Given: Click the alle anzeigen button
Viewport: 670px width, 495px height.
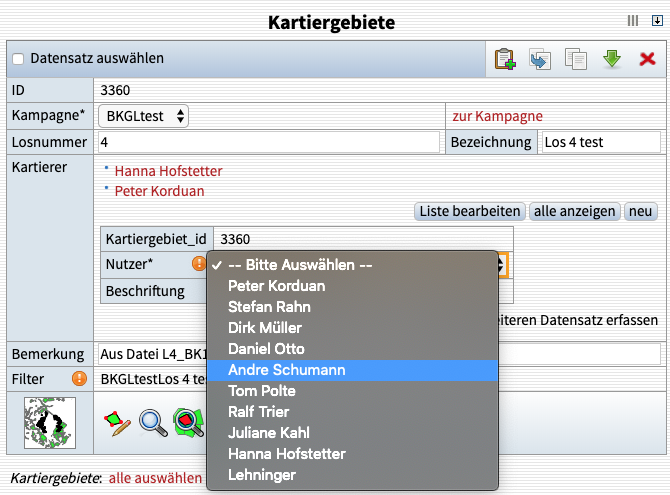Looking at the screenshot, I should tap(574, 211).
